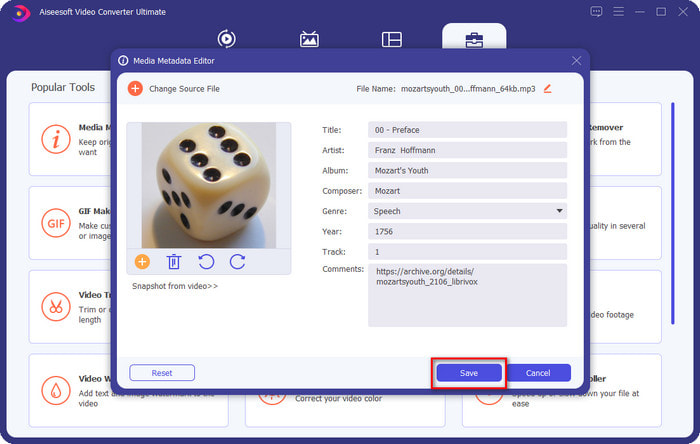Click the Save button

tap(469, 373)
